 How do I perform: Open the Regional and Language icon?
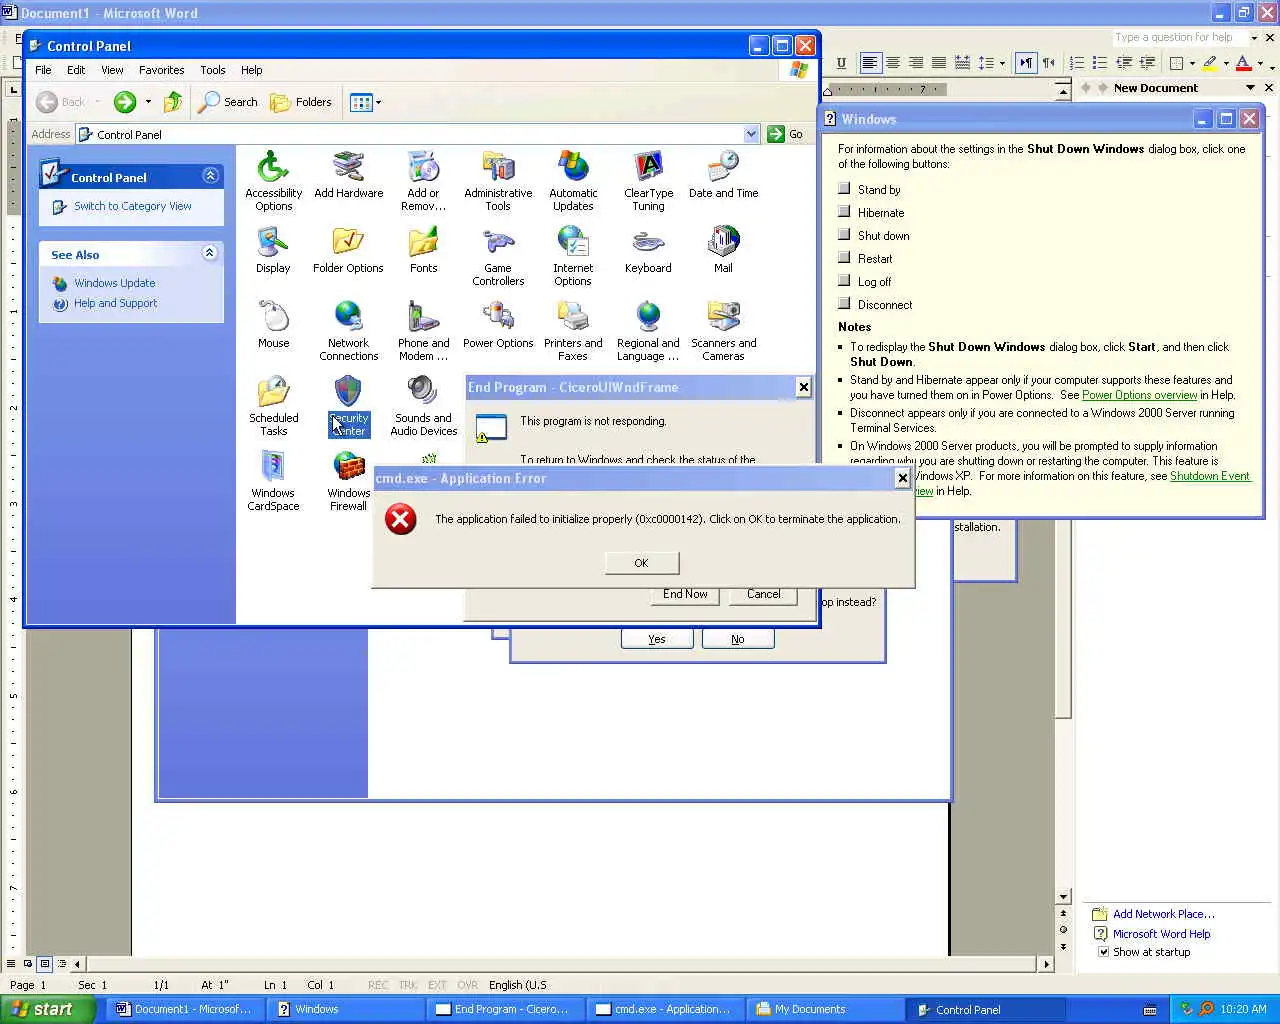[648, 331]
